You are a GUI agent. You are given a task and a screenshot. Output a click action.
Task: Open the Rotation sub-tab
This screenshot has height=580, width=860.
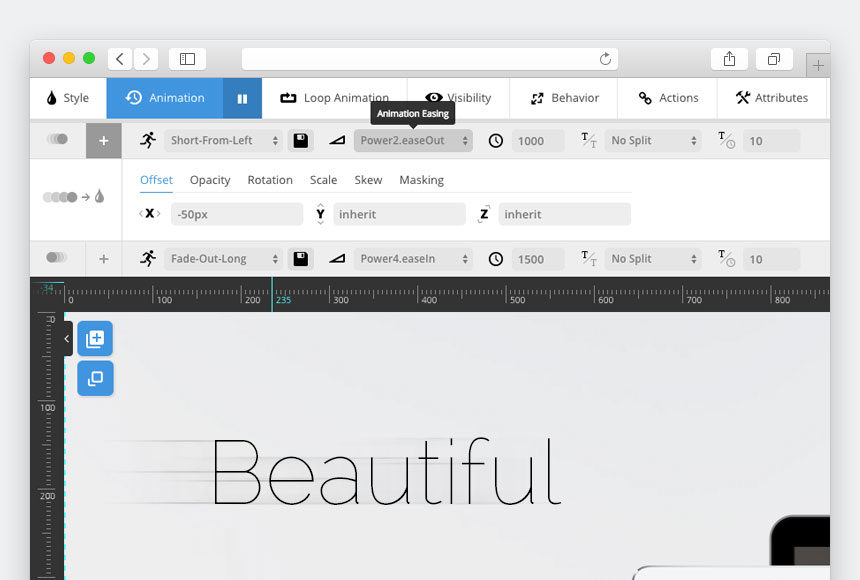[x=270, y=180]
